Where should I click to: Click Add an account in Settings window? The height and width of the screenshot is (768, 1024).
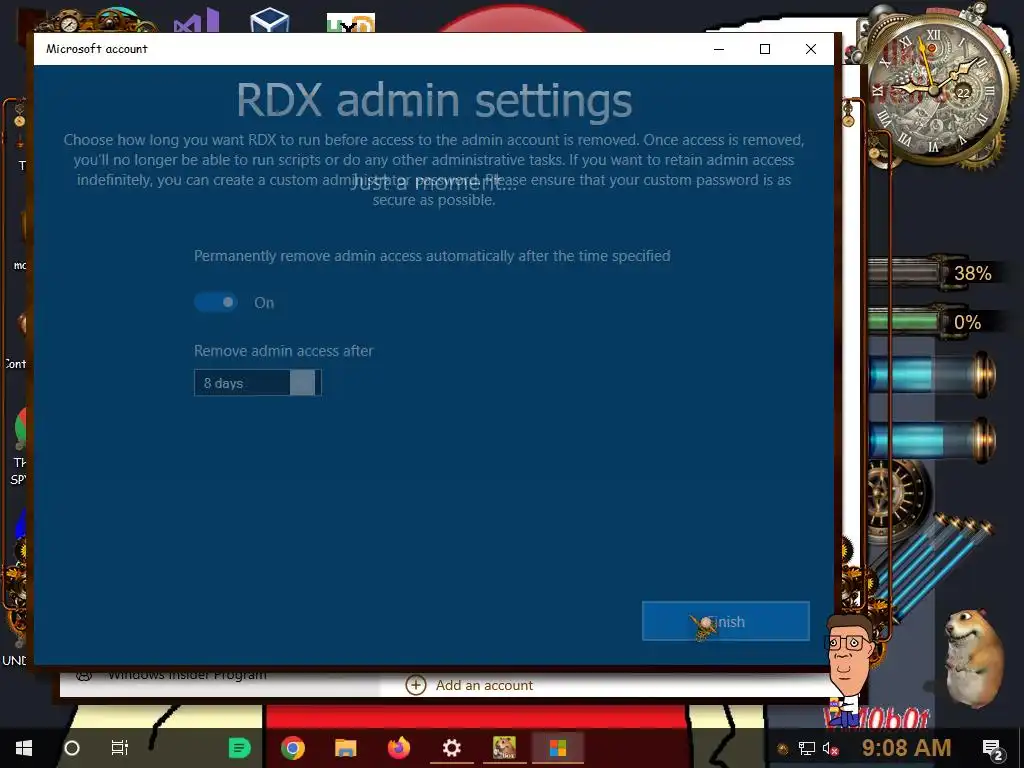tap(470, 685)
